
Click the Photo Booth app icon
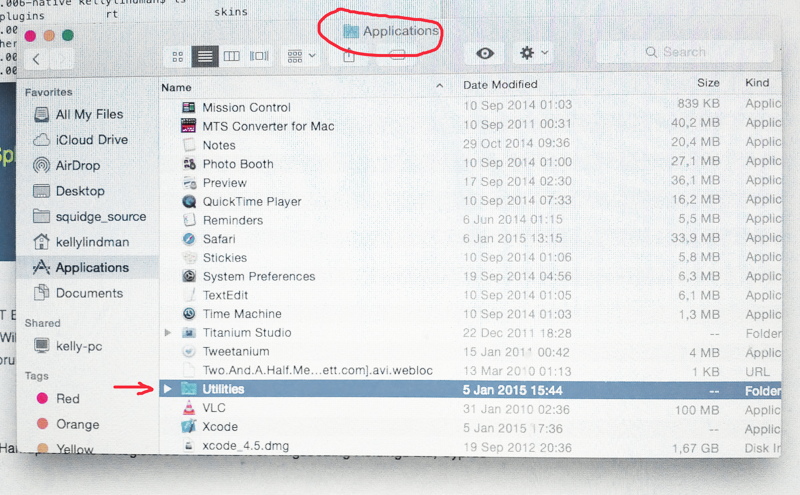pos(189,163)
